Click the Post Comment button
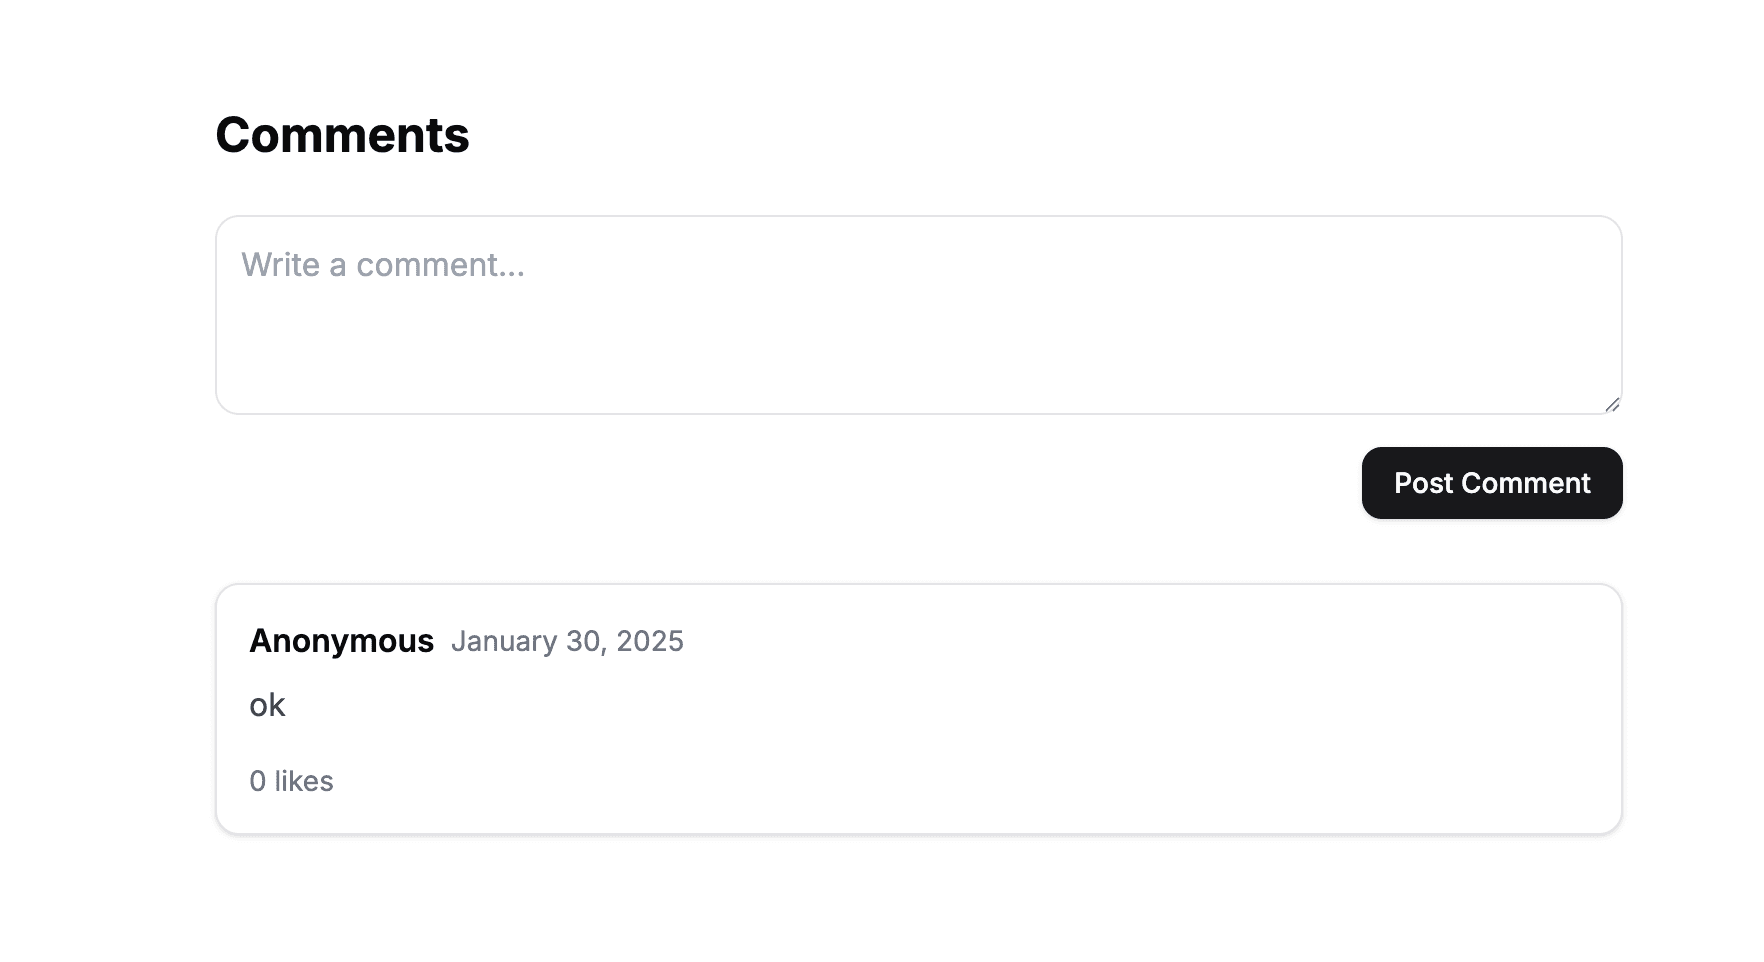The width and height of the screenshot is (1764, 962). click(x=1492, y=483)
